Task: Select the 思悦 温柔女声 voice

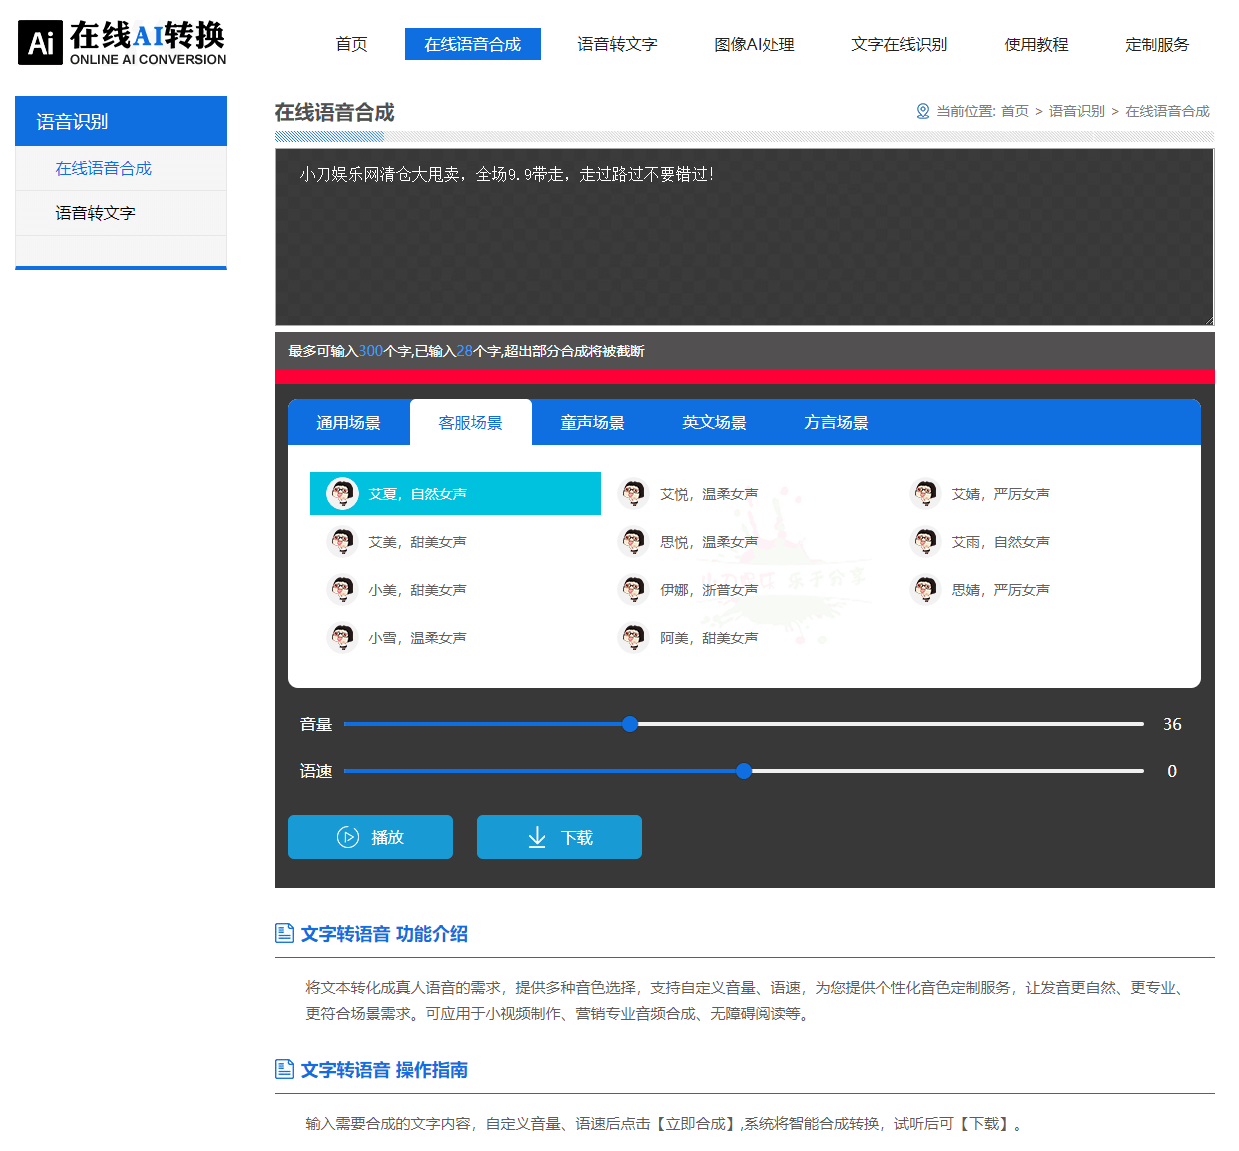Action: point(708,542)
